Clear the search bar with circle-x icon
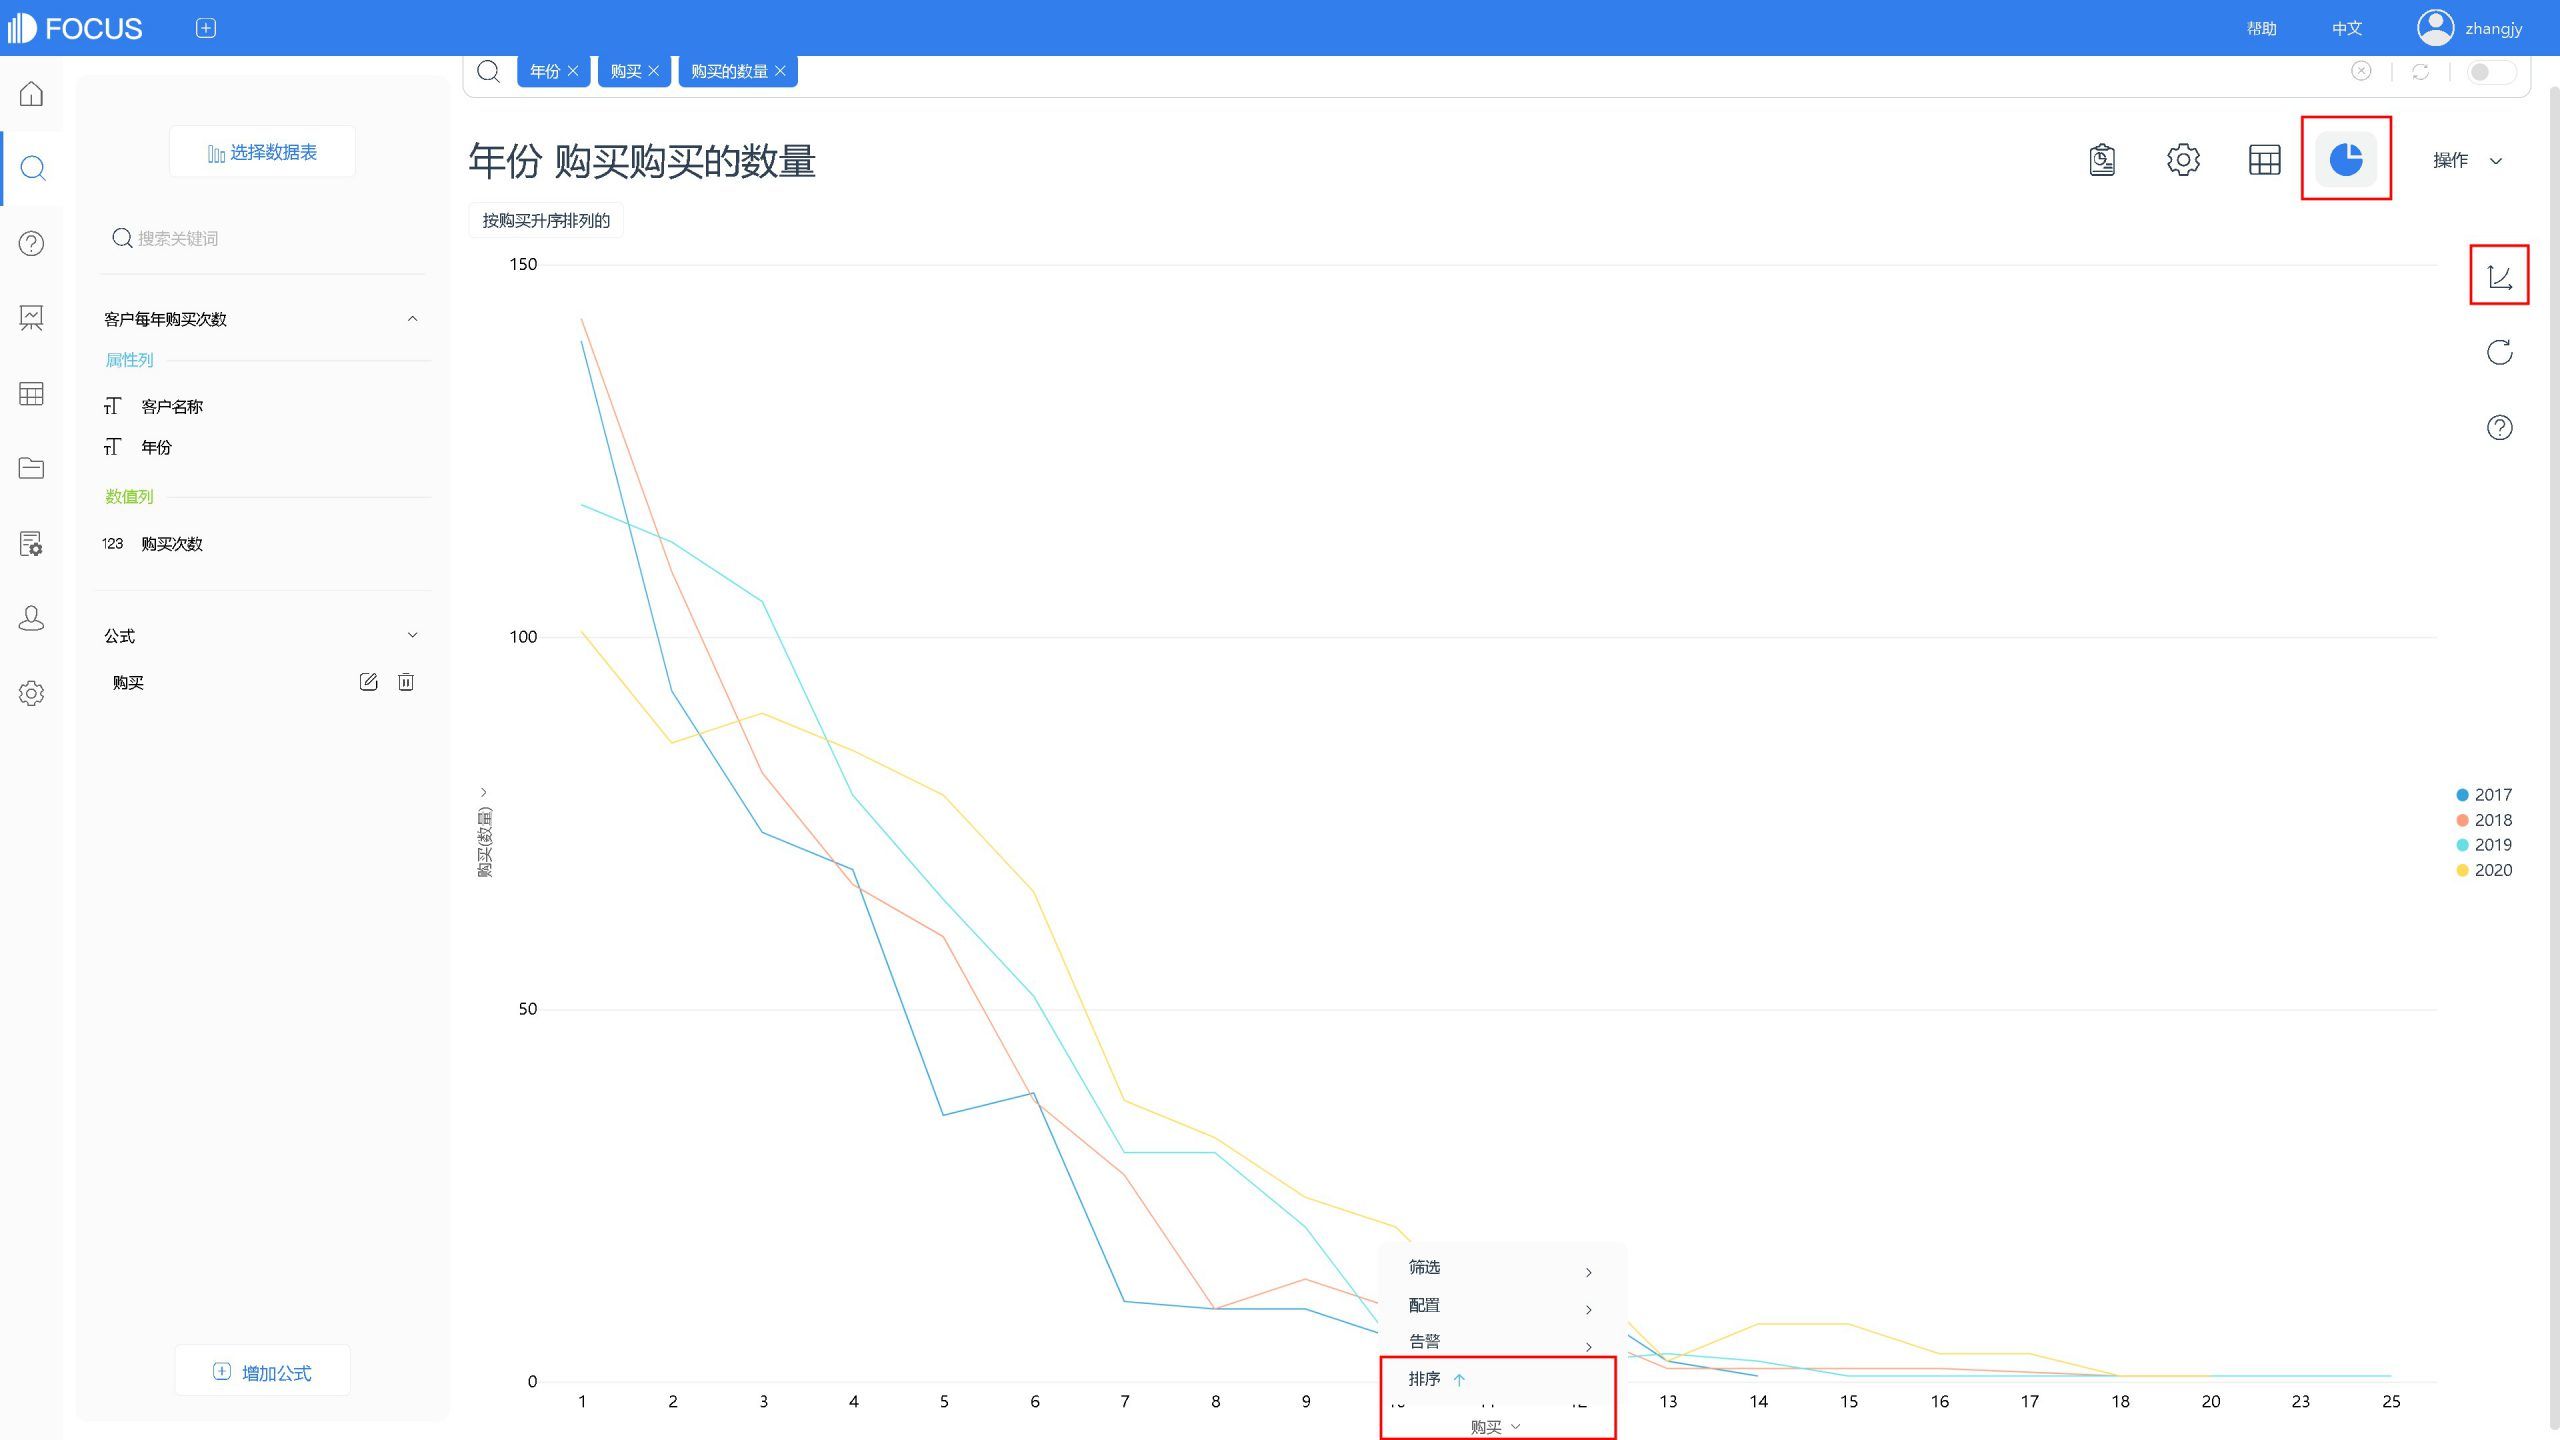 point(2361,71)
